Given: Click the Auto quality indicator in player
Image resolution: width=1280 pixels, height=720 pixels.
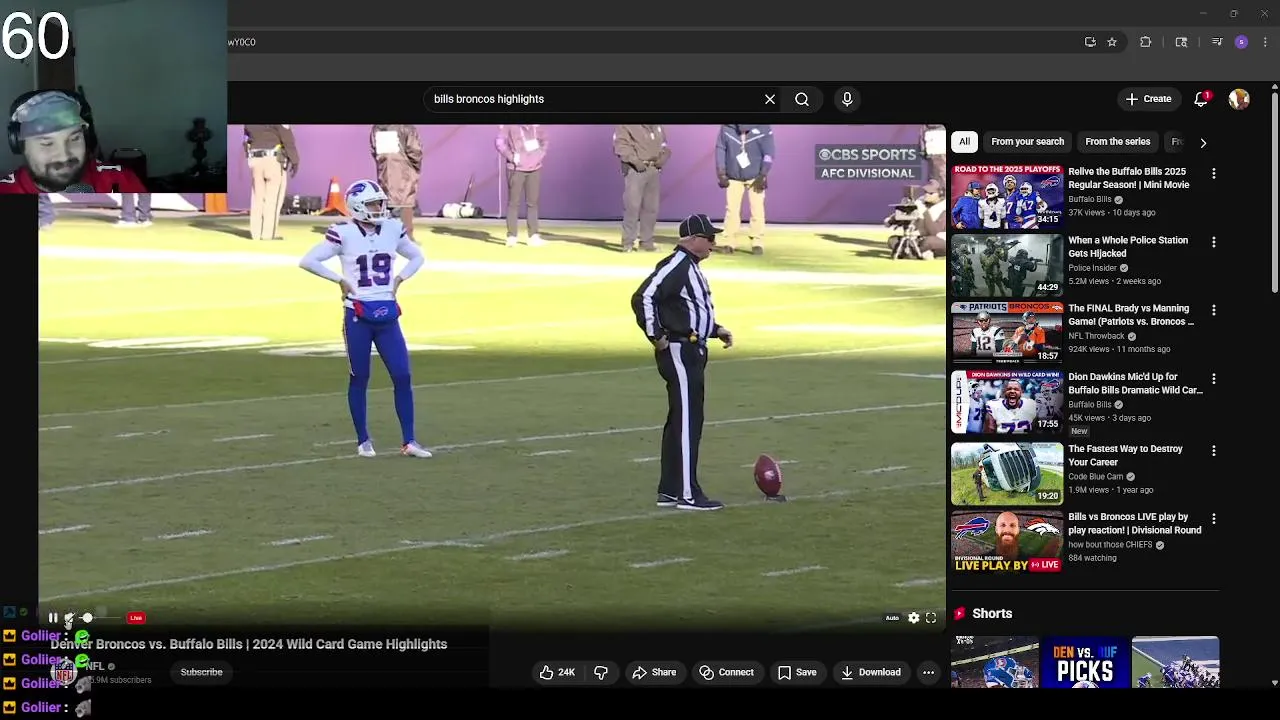Looking at the screenshot, I should 892,618.
